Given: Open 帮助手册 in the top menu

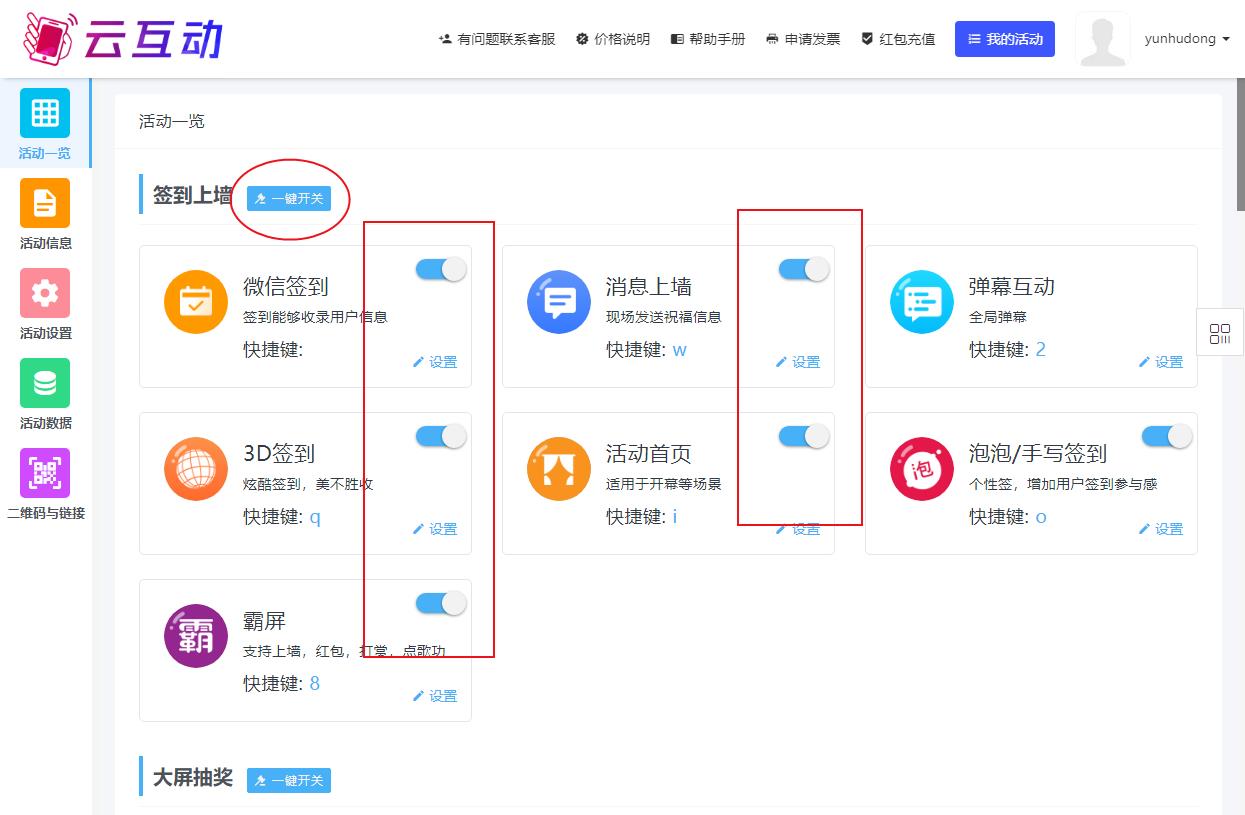Looking at the screenshot, I should (708, 39).
